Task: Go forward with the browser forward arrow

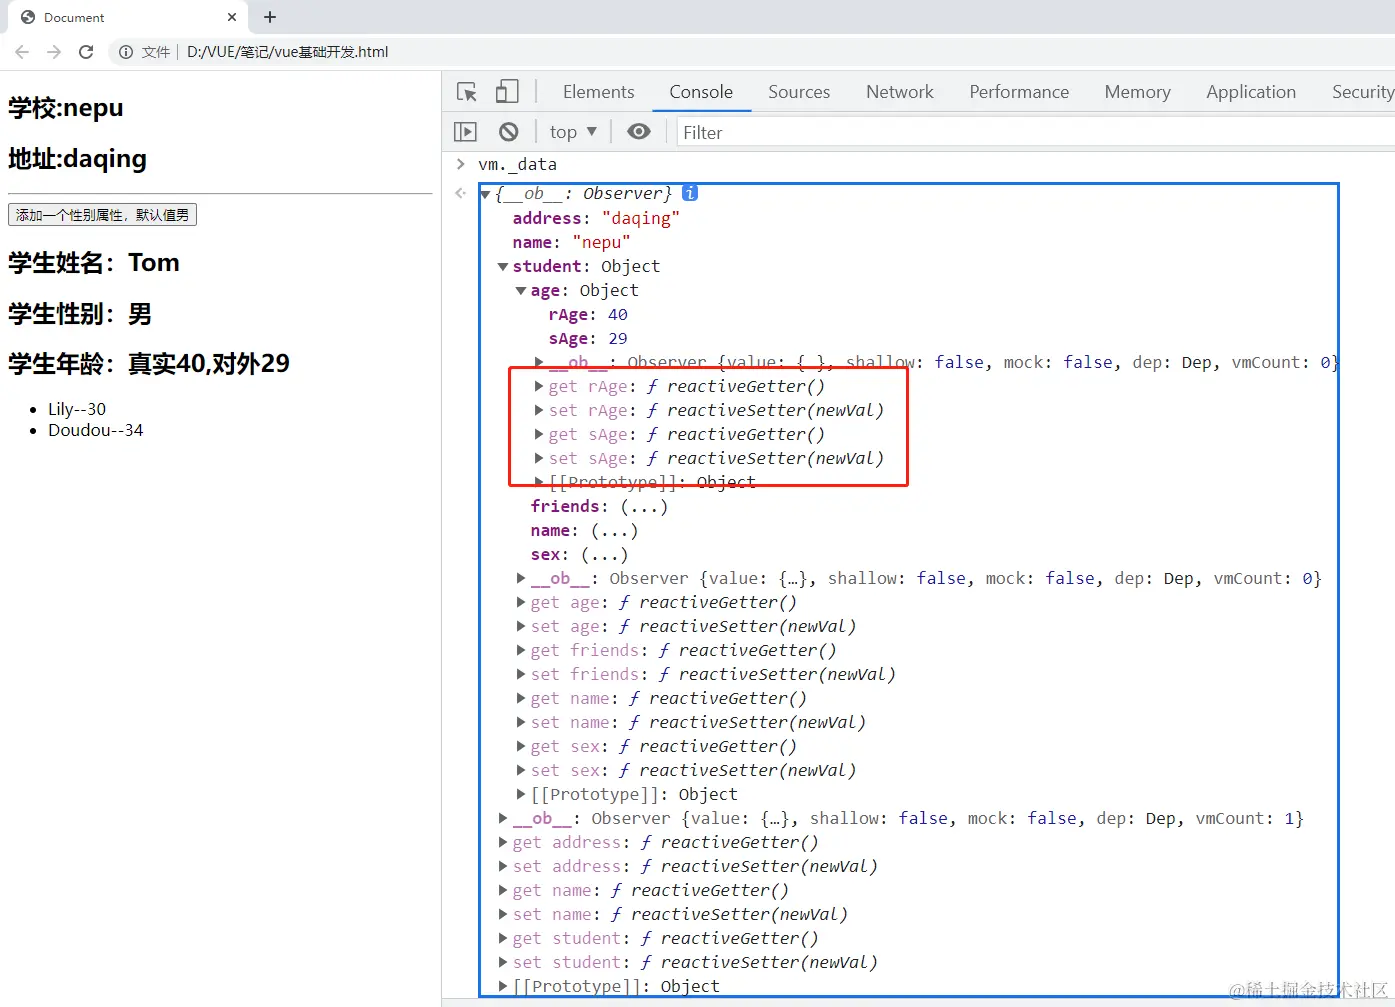Action: click(x=54, y=52)
